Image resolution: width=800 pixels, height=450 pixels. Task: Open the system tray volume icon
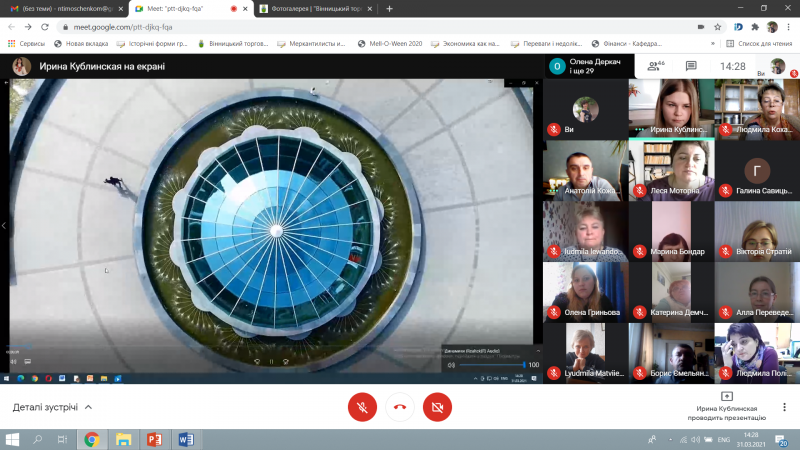click(695, 439)
